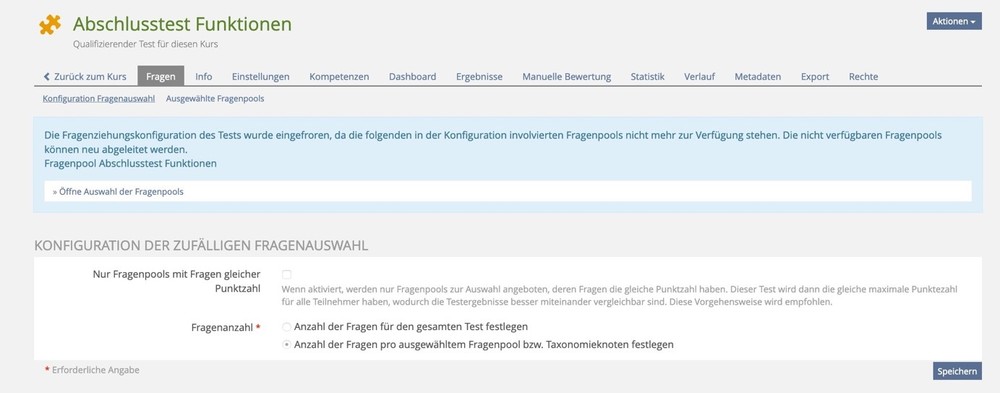Image resolution: width=1000 pixels, height=393 pixels.
Task: Toggle Nur Fragenpools mit gleicher Punktzahl checkbox
Action: point(286,274)
